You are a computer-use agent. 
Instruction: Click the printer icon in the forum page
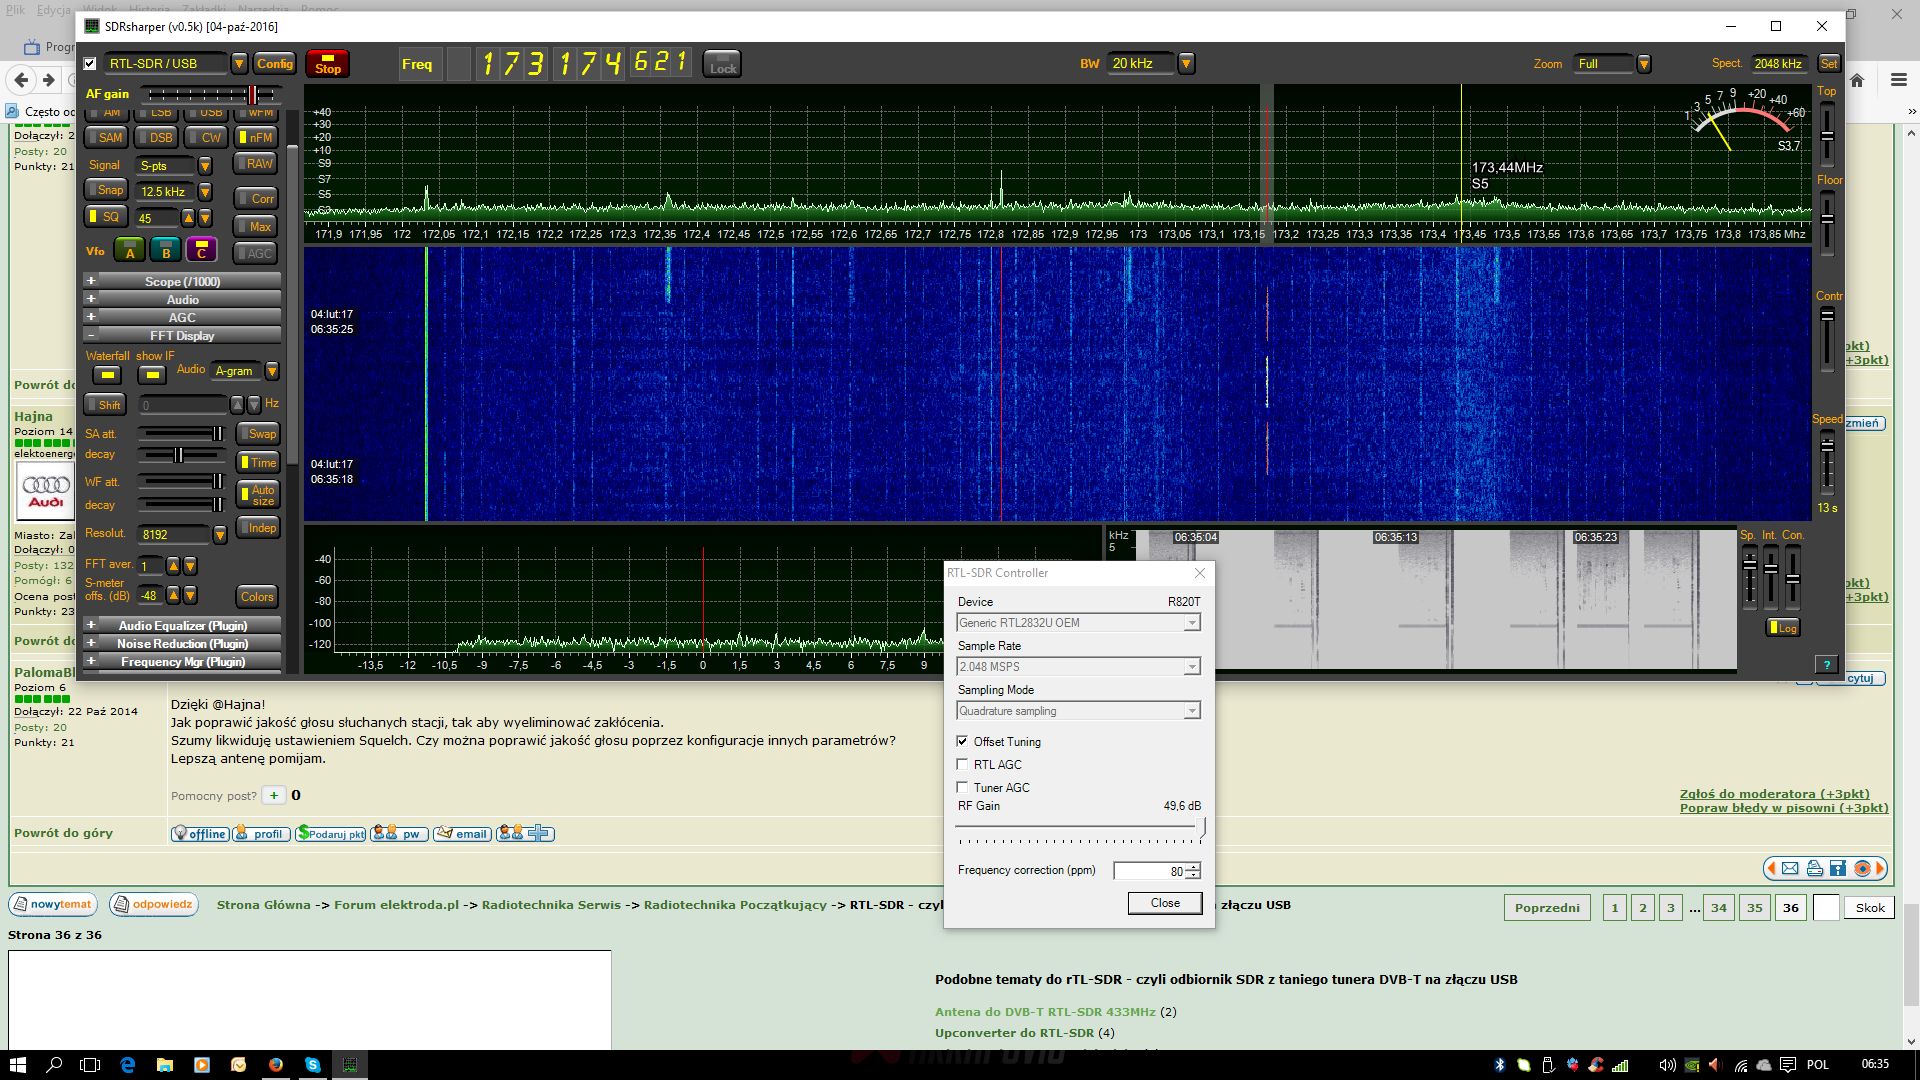(1814, 869)
